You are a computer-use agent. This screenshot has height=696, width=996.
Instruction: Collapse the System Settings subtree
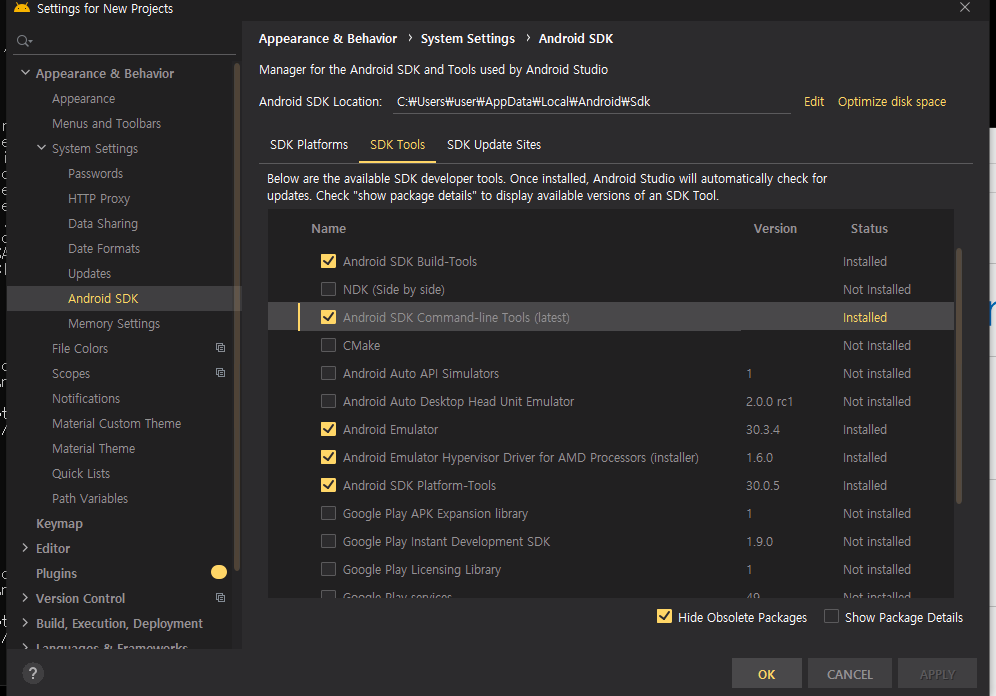click(41, 147)
